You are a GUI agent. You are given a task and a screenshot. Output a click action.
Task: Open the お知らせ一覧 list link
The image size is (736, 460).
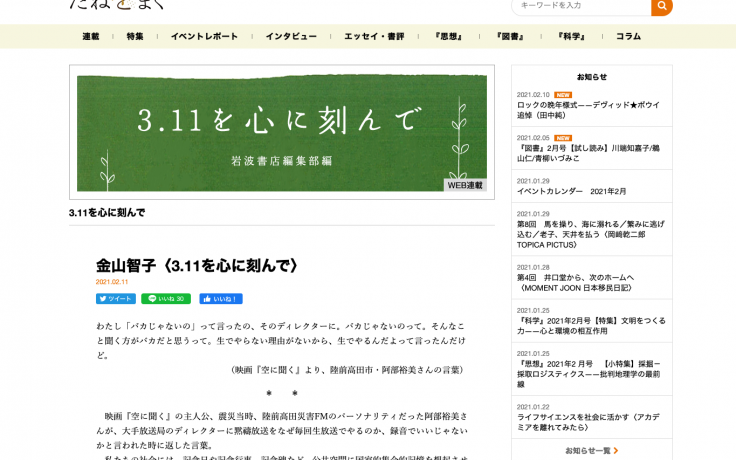coord(591,451)
